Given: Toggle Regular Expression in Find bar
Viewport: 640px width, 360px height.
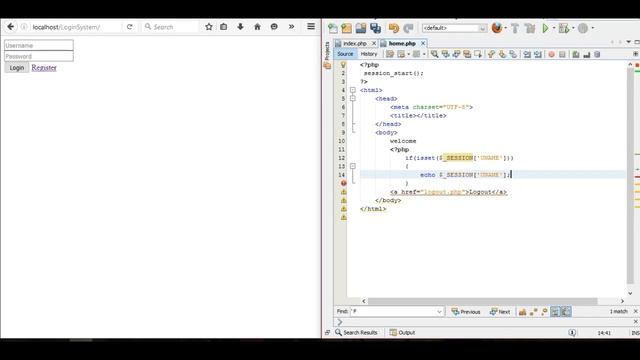Looking at the screenshot, I should pyautogui.click(x=544, y=312).
